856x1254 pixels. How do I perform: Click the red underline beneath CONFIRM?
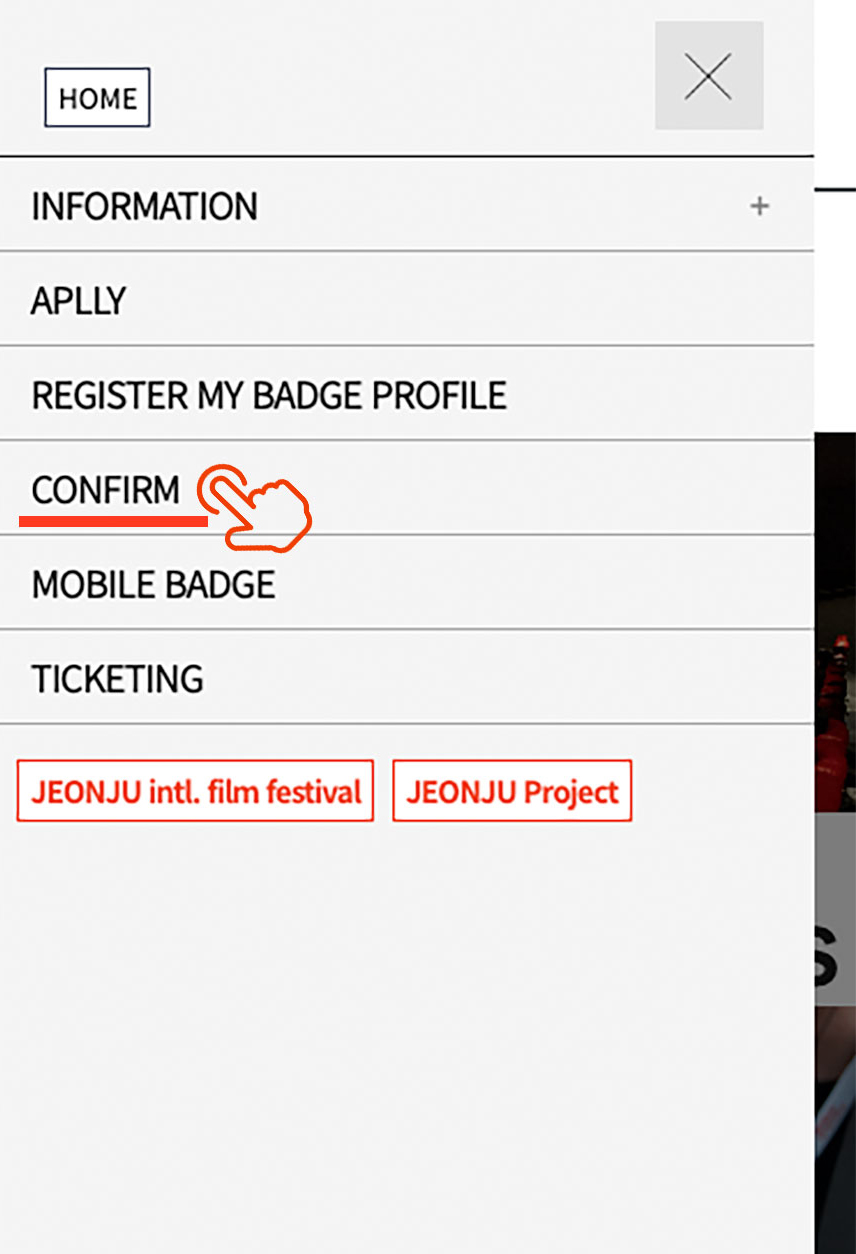click(112, 521)
